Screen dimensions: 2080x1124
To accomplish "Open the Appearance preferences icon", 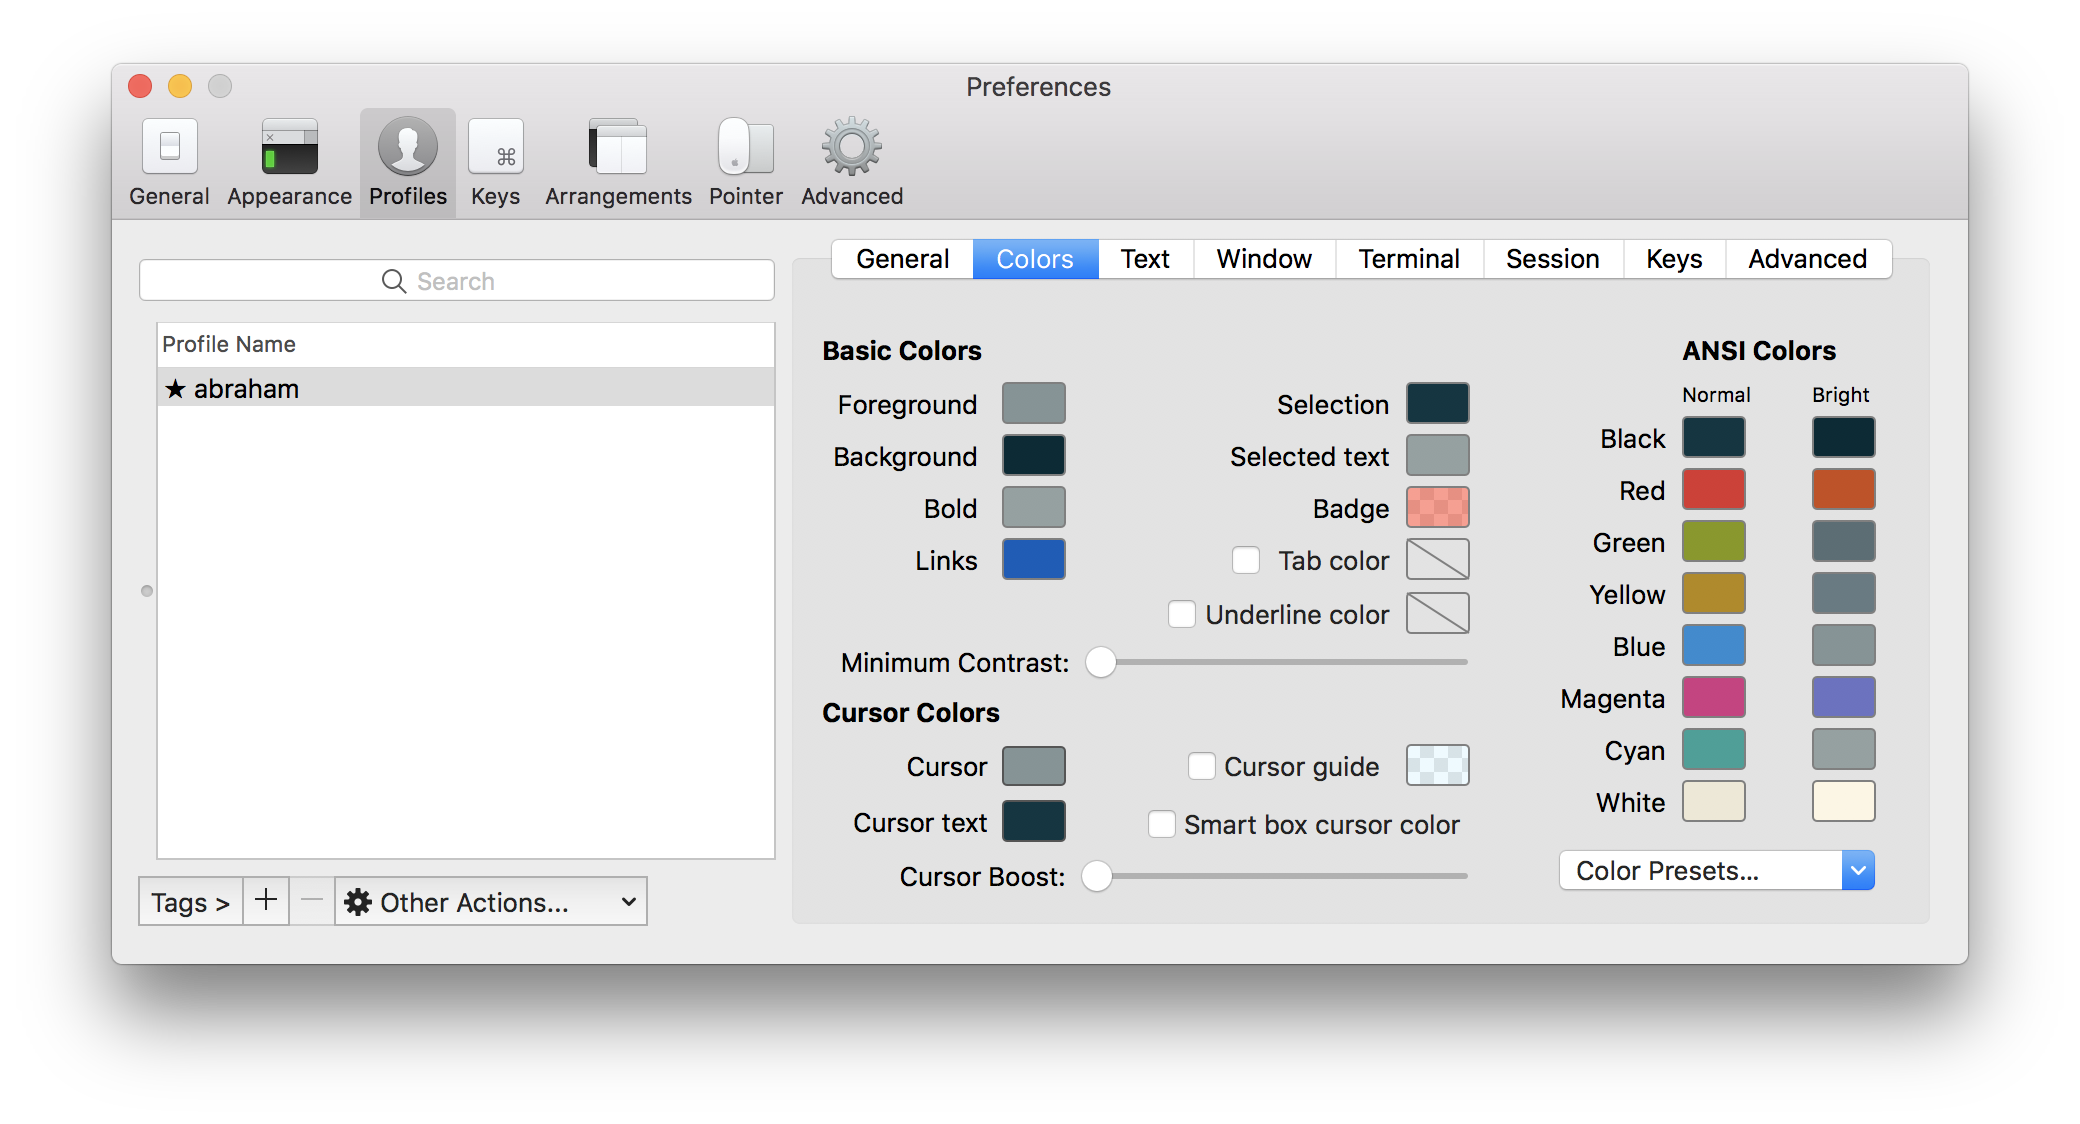I will pyautogui.click(x=289, y=163).
